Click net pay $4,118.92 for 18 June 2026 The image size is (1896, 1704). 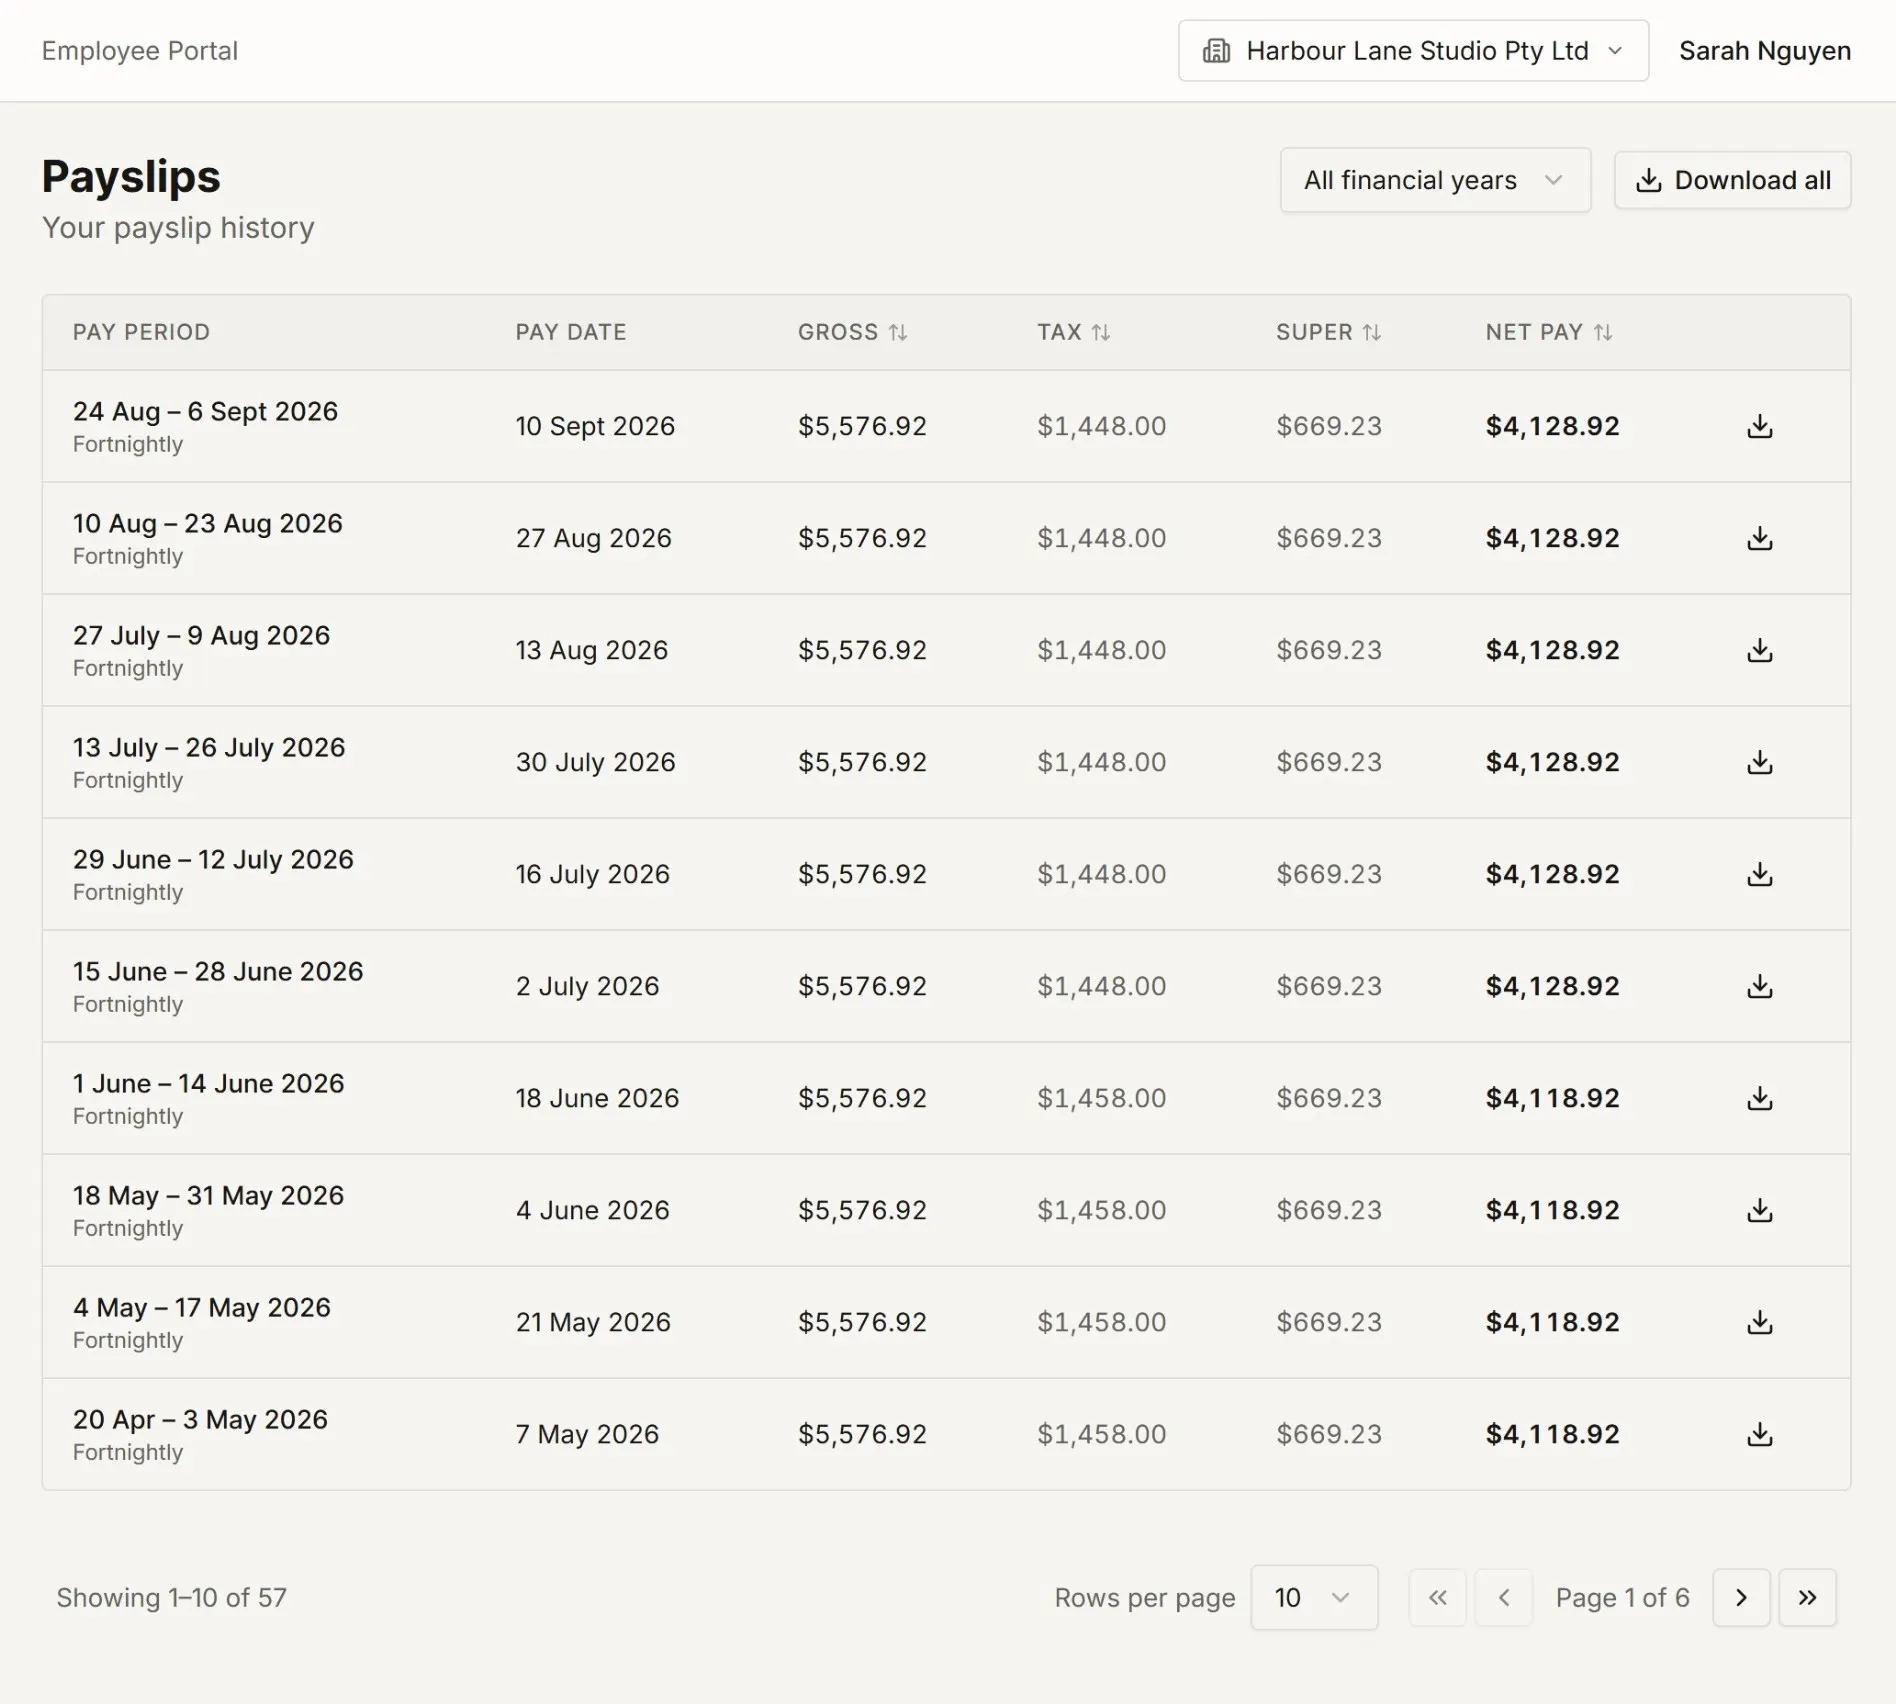(x=1552, y=1099)
